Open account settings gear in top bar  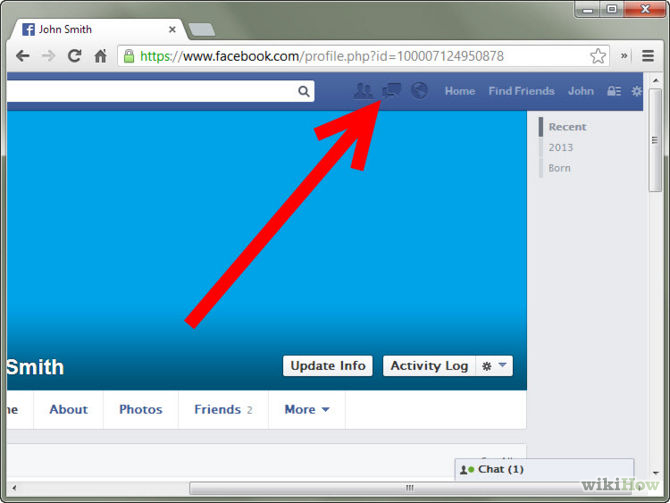point(636,91)
